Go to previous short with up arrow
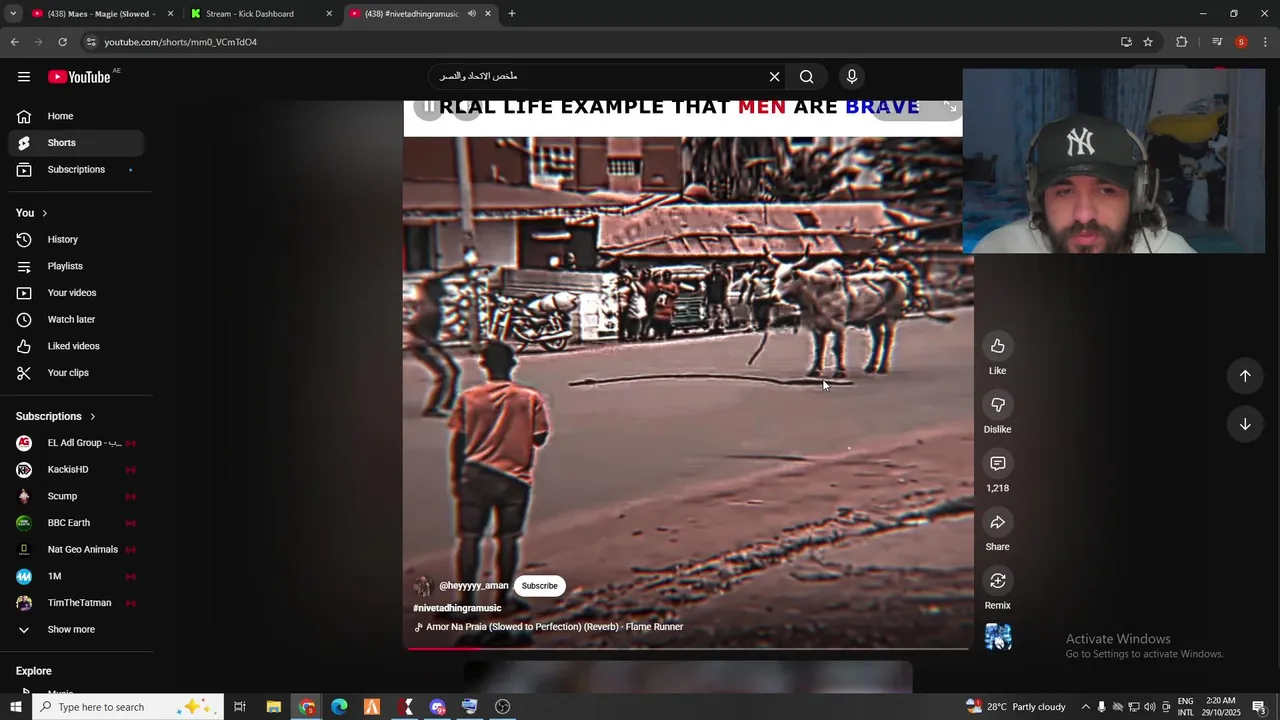This screenshot has width=1280, height=720. (1245, 376)
